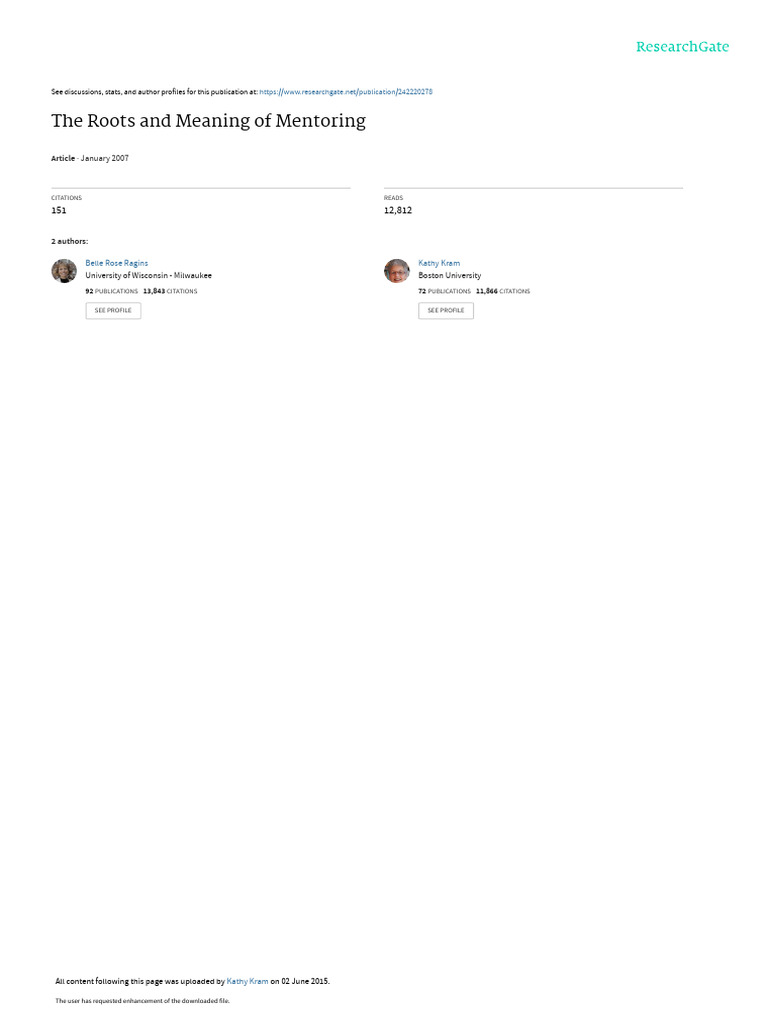
Task: Click 92 Publications under Belle Rose Ragins
Action: (x=112, y=291)
